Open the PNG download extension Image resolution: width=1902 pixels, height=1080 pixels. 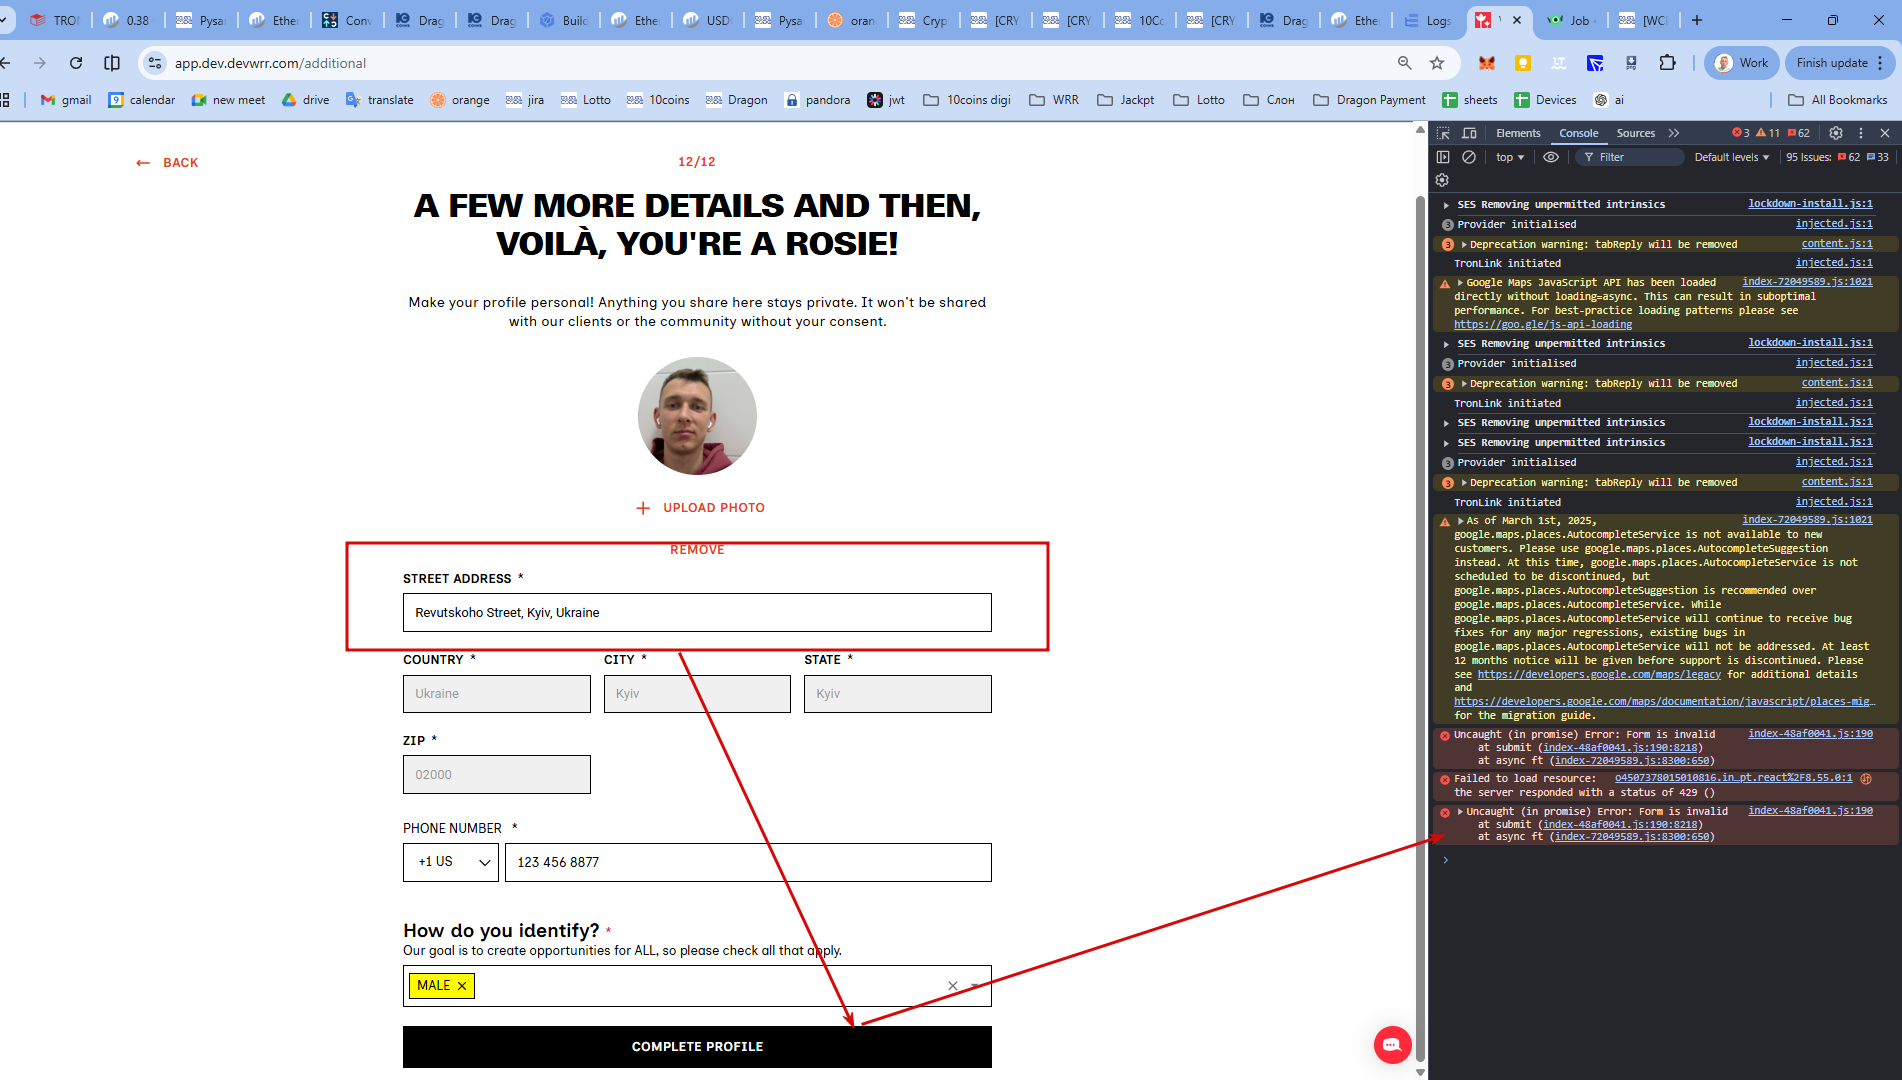point(1631,63)
